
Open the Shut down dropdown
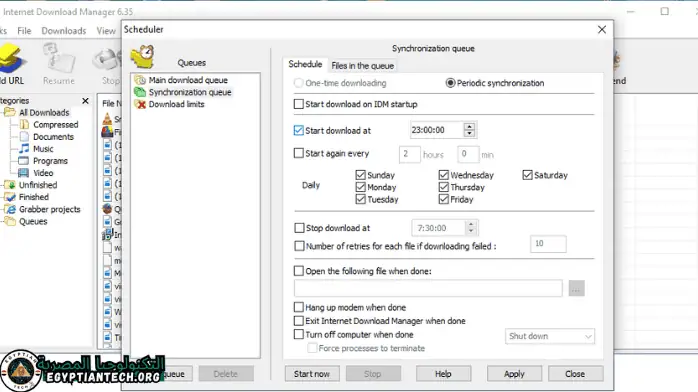(549, 336)
